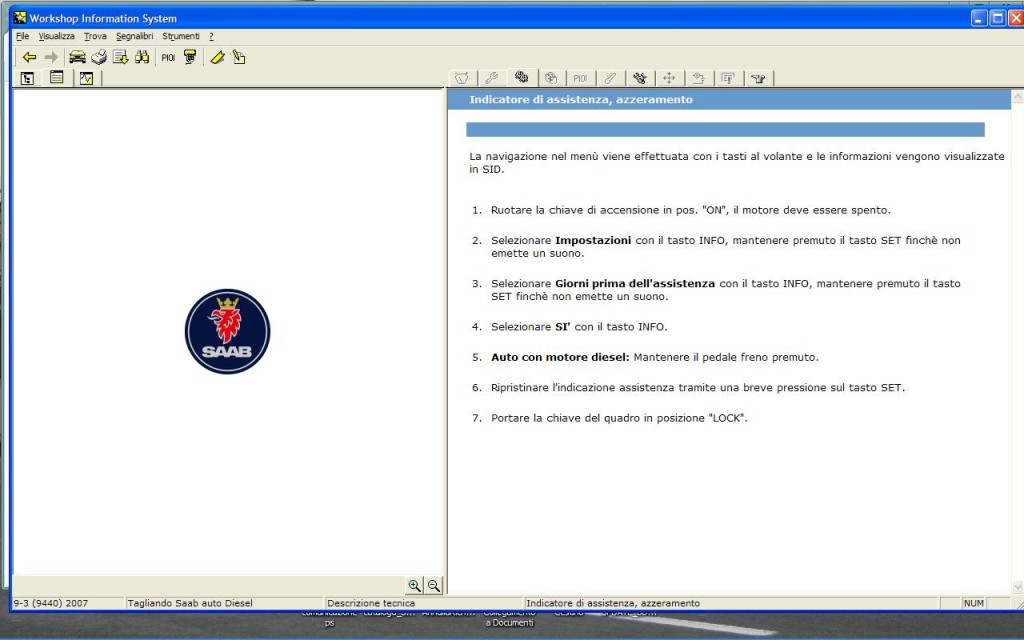The height and width of the screenshot is (640, 1024).
Task: Switch to the tree structure tab
Action: coord(27,78)
